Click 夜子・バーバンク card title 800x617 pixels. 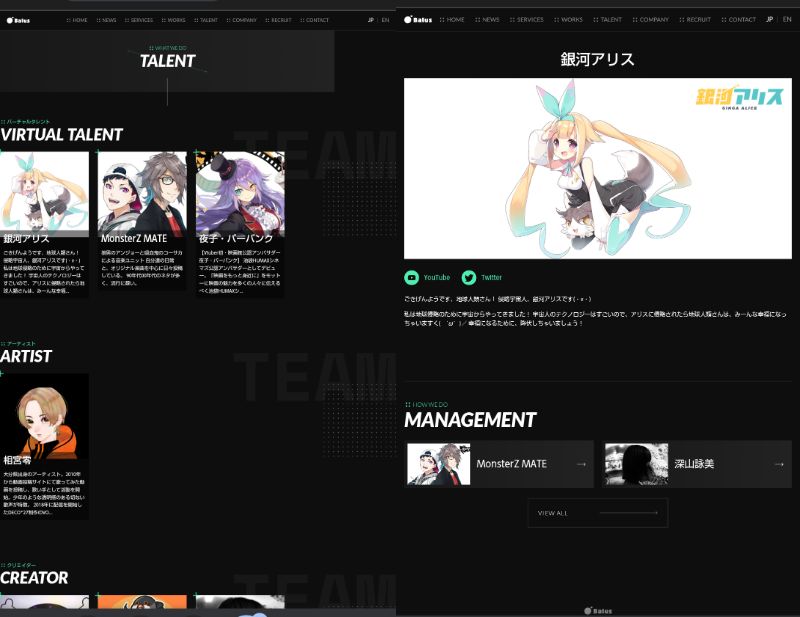coord(236,238)
